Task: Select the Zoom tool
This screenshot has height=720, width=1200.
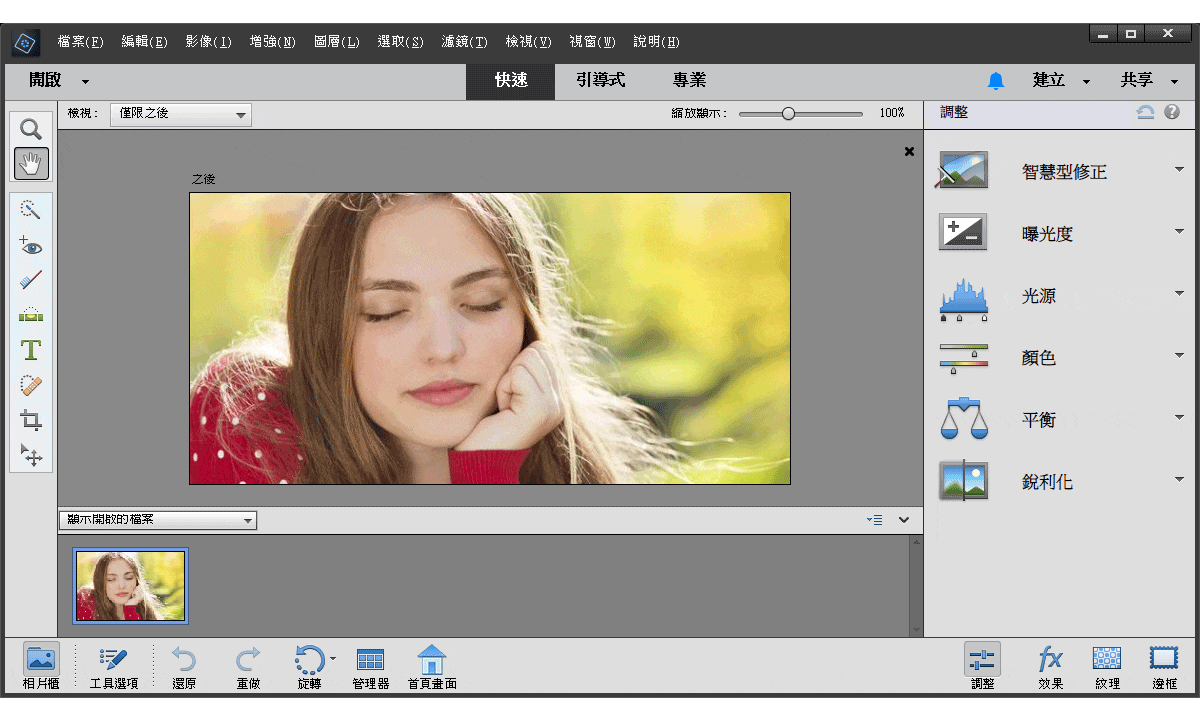Action: coord(30,128)
